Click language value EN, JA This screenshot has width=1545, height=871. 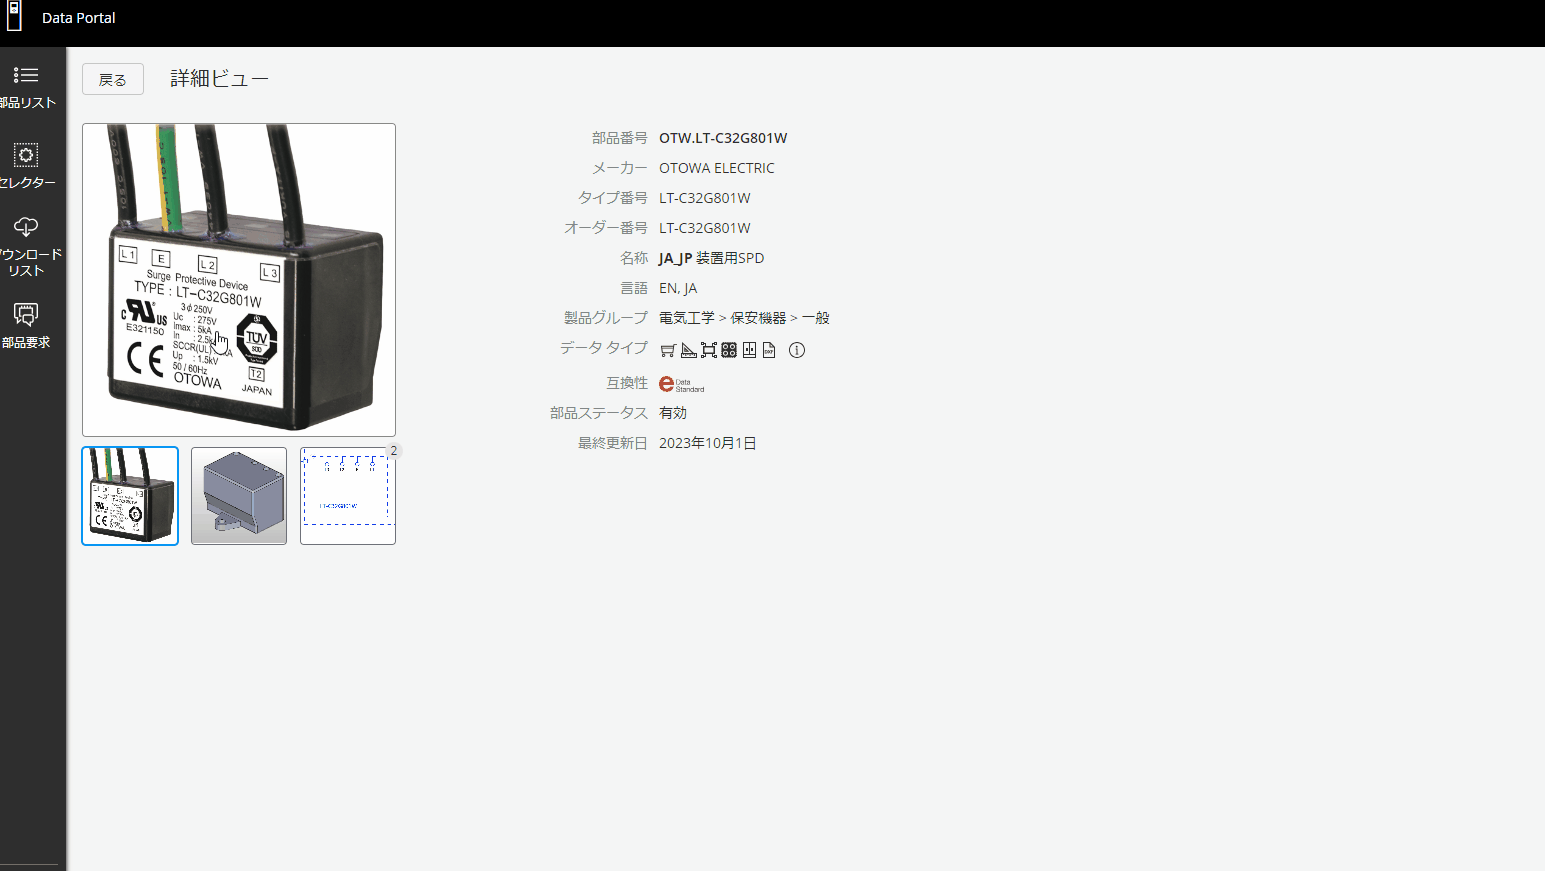[678, 288]
